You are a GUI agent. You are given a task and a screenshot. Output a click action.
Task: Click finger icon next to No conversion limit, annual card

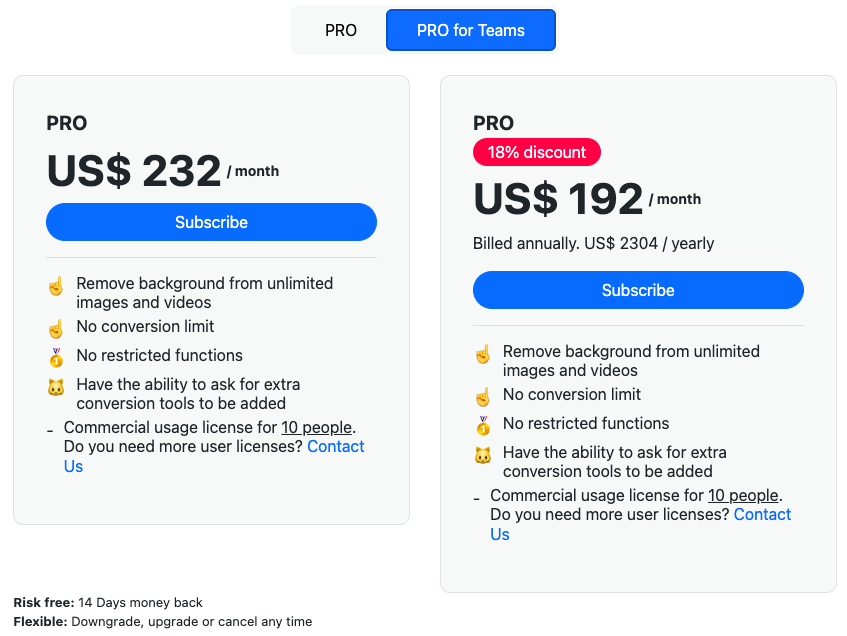coord(482,396)
